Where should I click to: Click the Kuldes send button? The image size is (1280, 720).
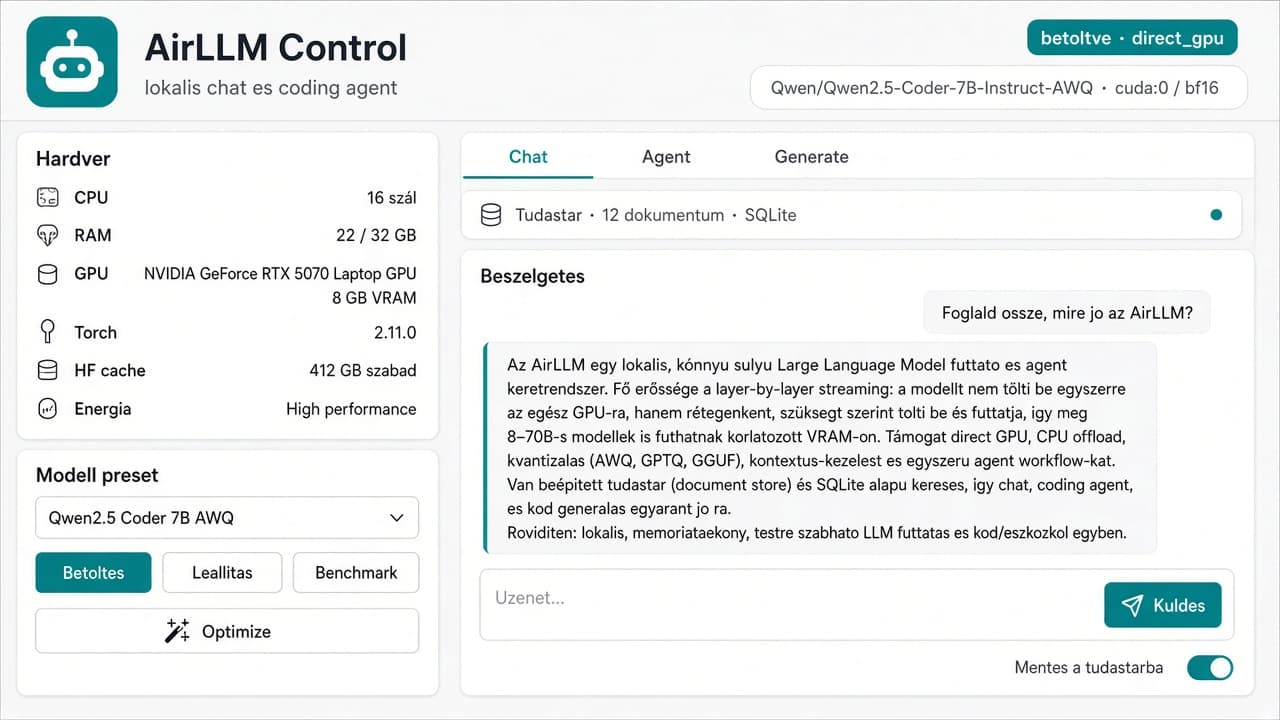point(1163,605)
